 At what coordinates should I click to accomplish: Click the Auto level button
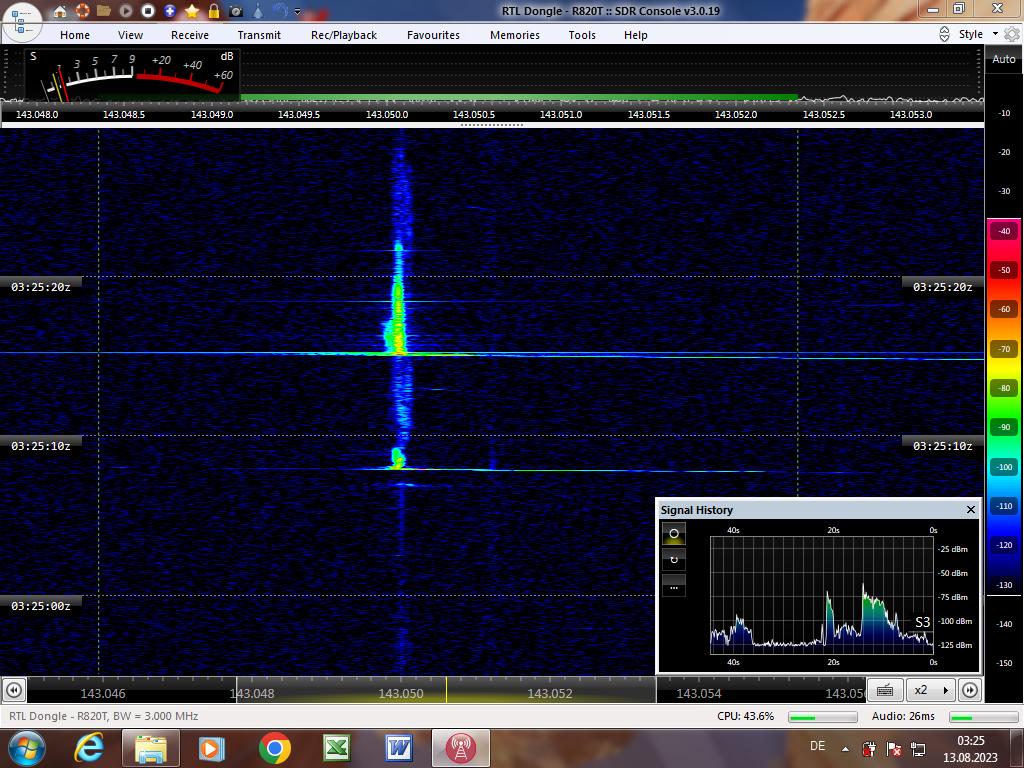(1004, 59)
